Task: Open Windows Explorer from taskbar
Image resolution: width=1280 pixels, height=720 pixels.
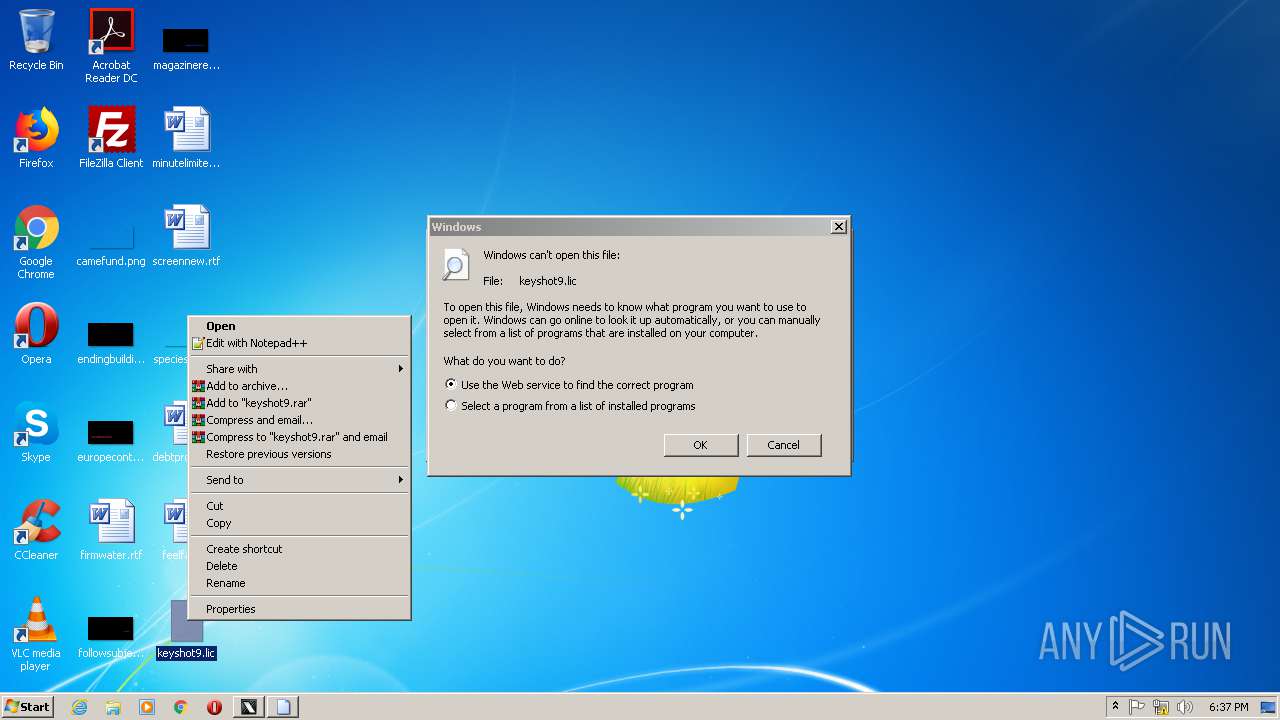Action: tap(113, 707)
